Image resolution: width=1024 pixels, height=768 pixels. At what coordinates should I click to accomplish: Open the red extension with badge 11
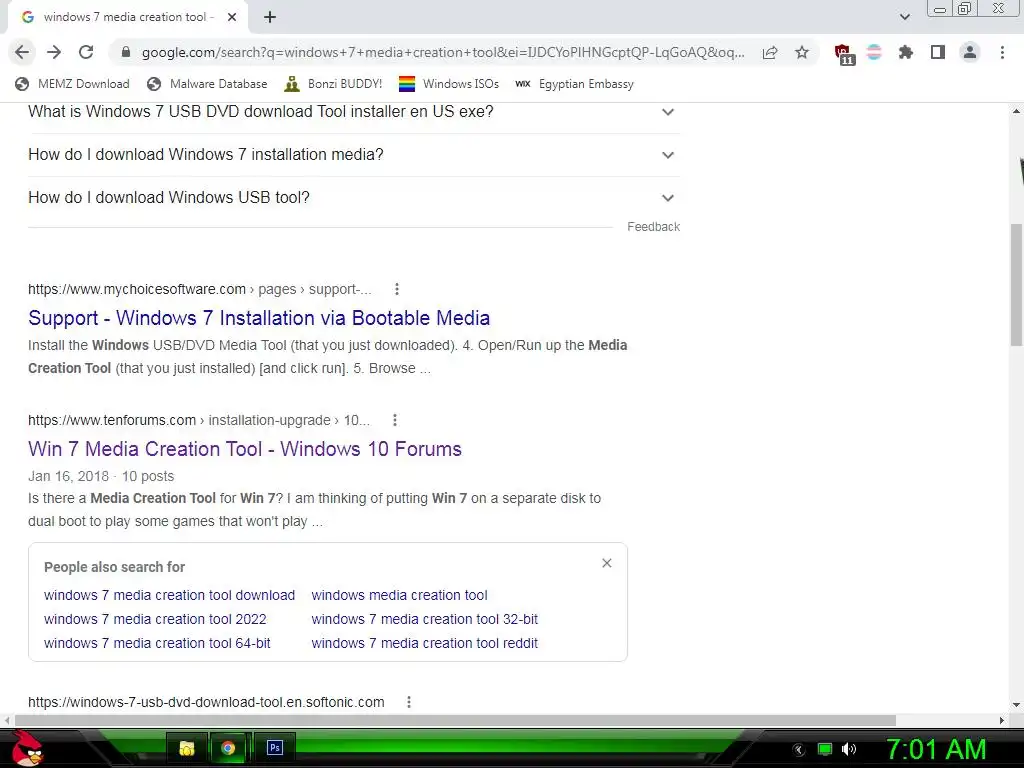(844, 54)
